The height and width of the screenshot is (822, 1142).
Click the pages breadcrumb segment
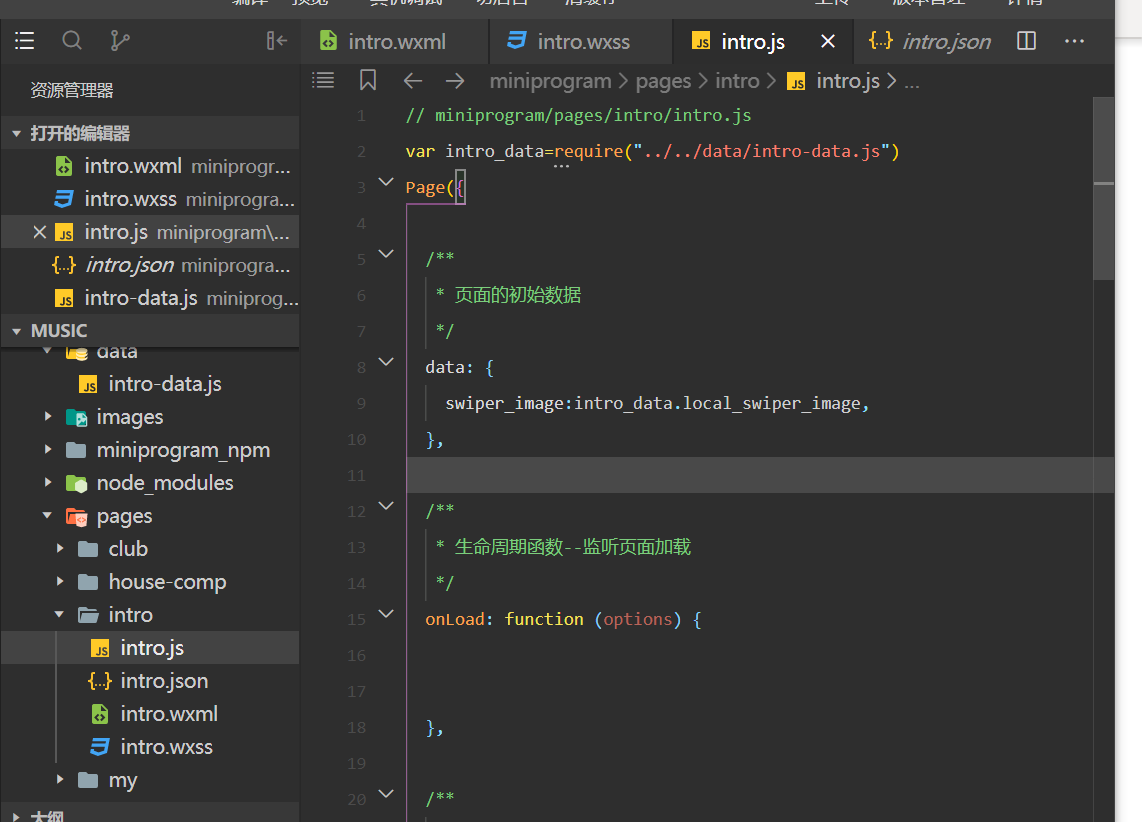(x=663, y=81)
